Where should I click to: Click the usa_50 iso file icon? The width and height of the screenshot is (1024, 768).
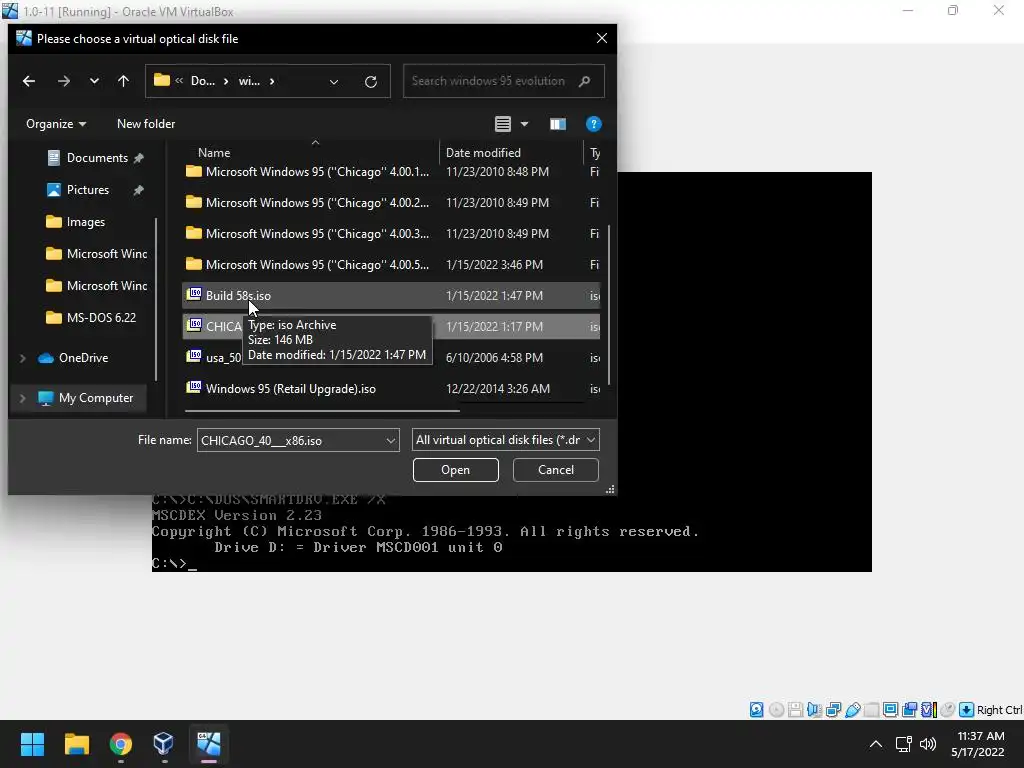tap(194, 357)
